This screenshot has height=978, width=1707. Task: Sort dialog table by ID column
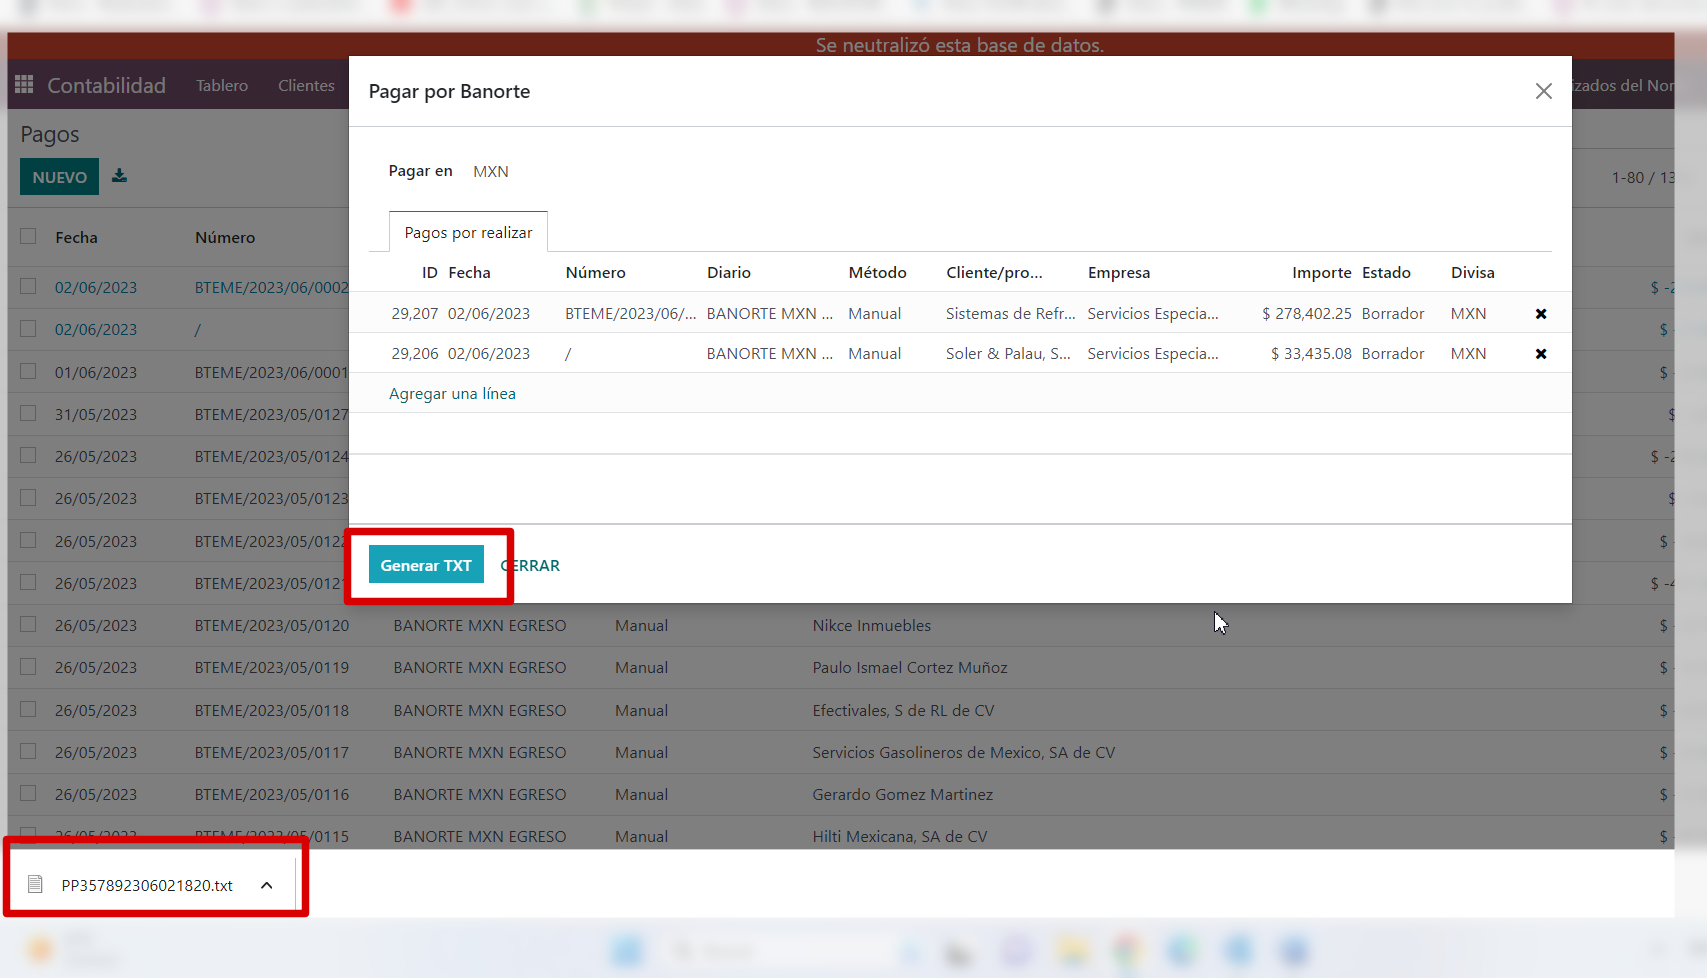429,273
